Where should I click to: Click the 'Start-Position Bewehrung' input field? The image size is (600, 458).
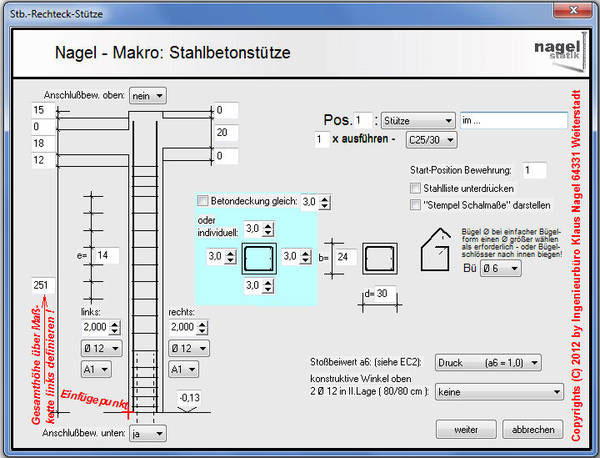(534, 171)
